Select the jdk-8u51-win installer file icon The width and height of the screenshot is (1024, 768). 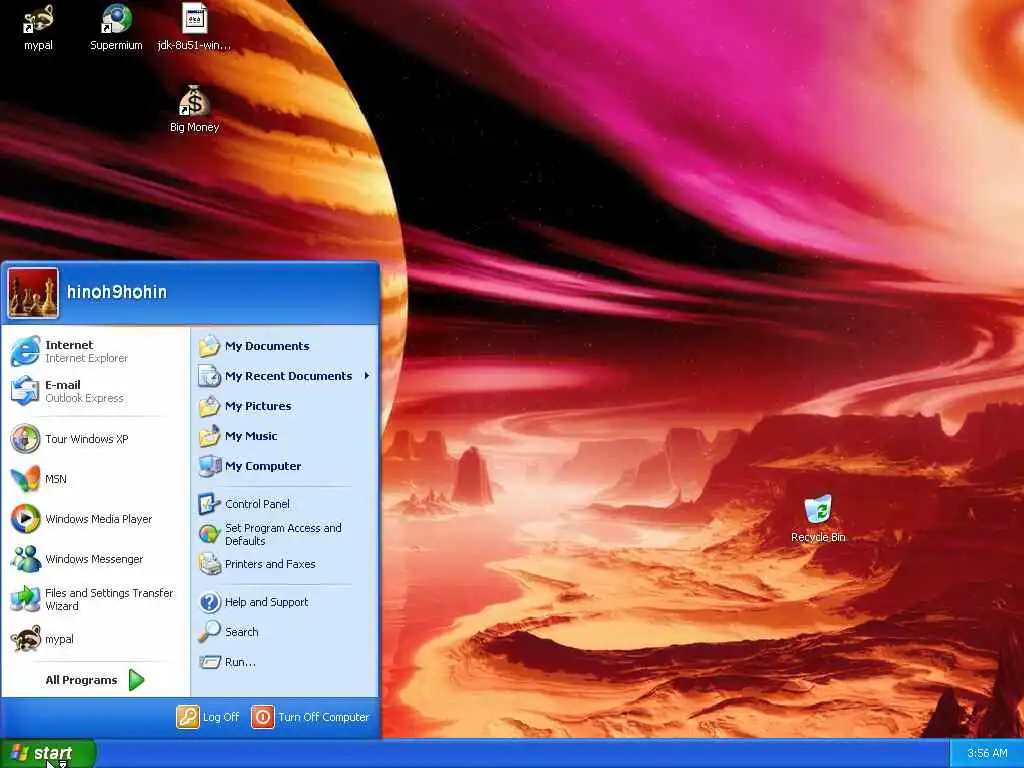(194, 19)
